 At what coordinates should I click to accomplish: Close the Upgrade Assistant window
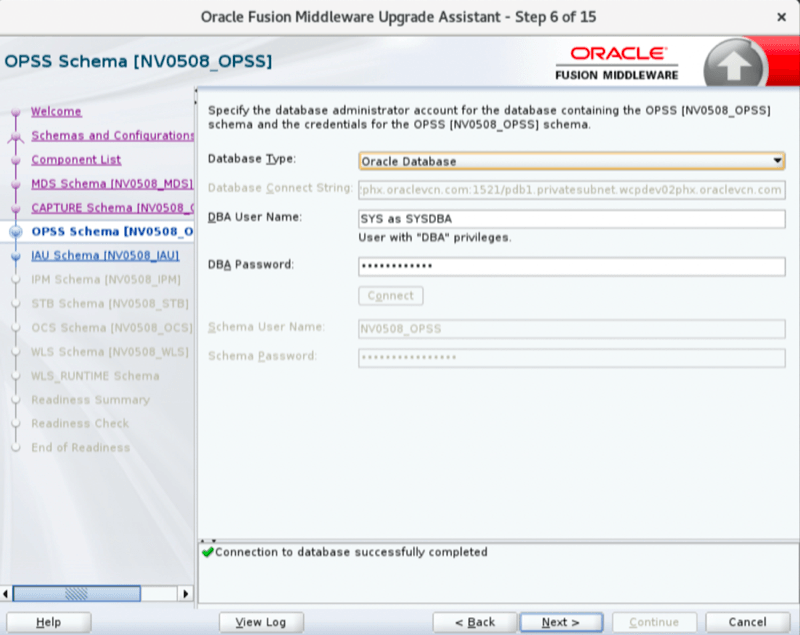pos(781,17)
